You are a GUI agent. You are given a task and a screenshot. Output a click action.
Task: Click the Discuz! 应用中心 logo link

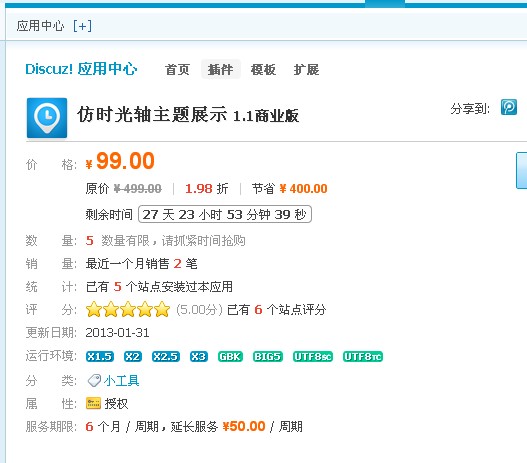(81, 69)
